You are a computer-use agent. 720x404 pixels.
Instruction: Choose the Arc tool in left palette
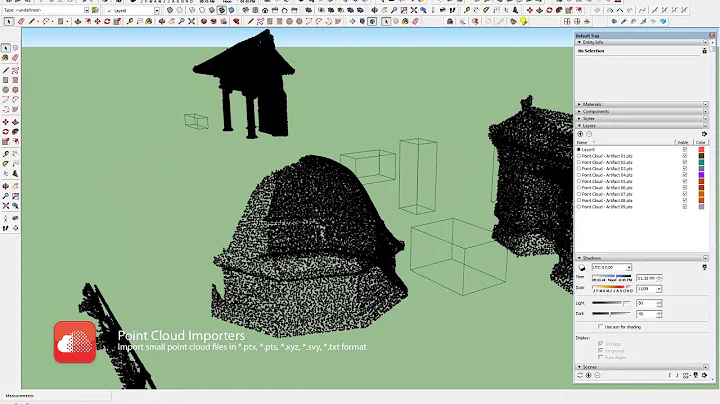click(x=6, y=99)
